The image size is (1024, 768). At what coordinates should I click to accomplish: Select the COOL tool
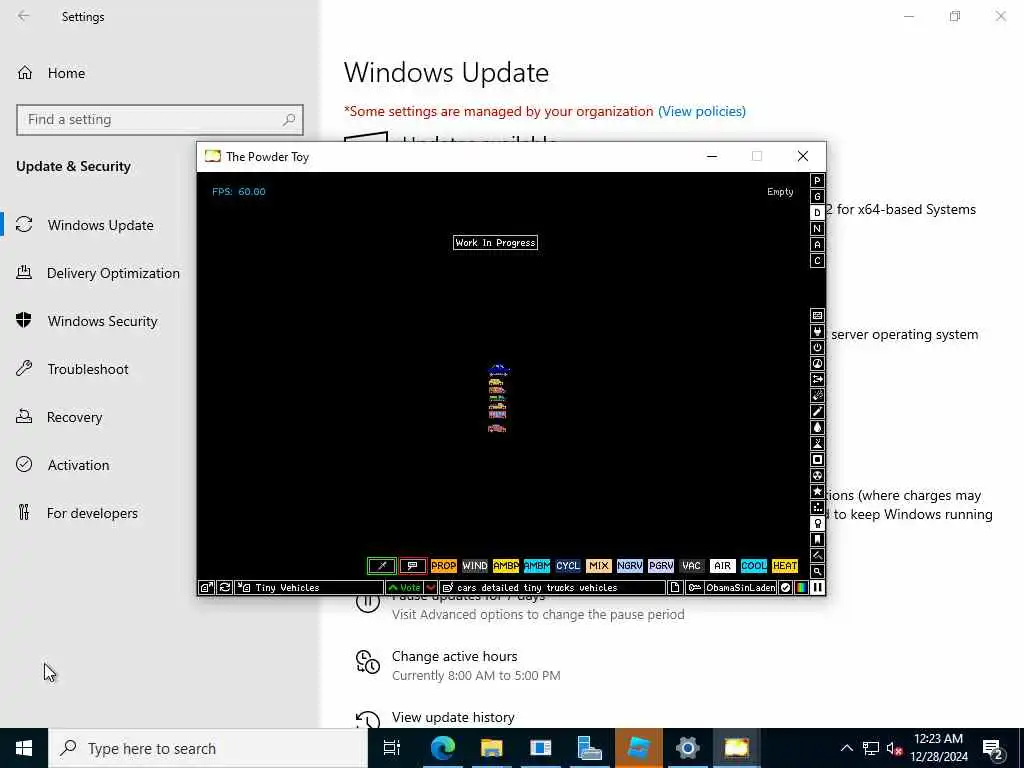pos(754,566)
